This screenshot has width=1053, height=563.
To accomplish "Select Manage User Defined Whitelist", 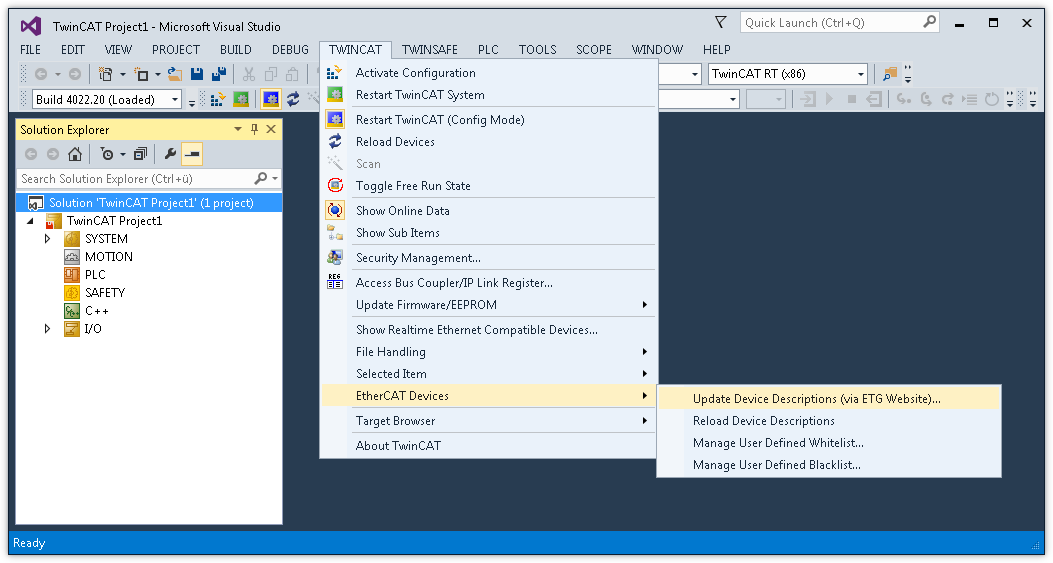I will tap(829, 443).
